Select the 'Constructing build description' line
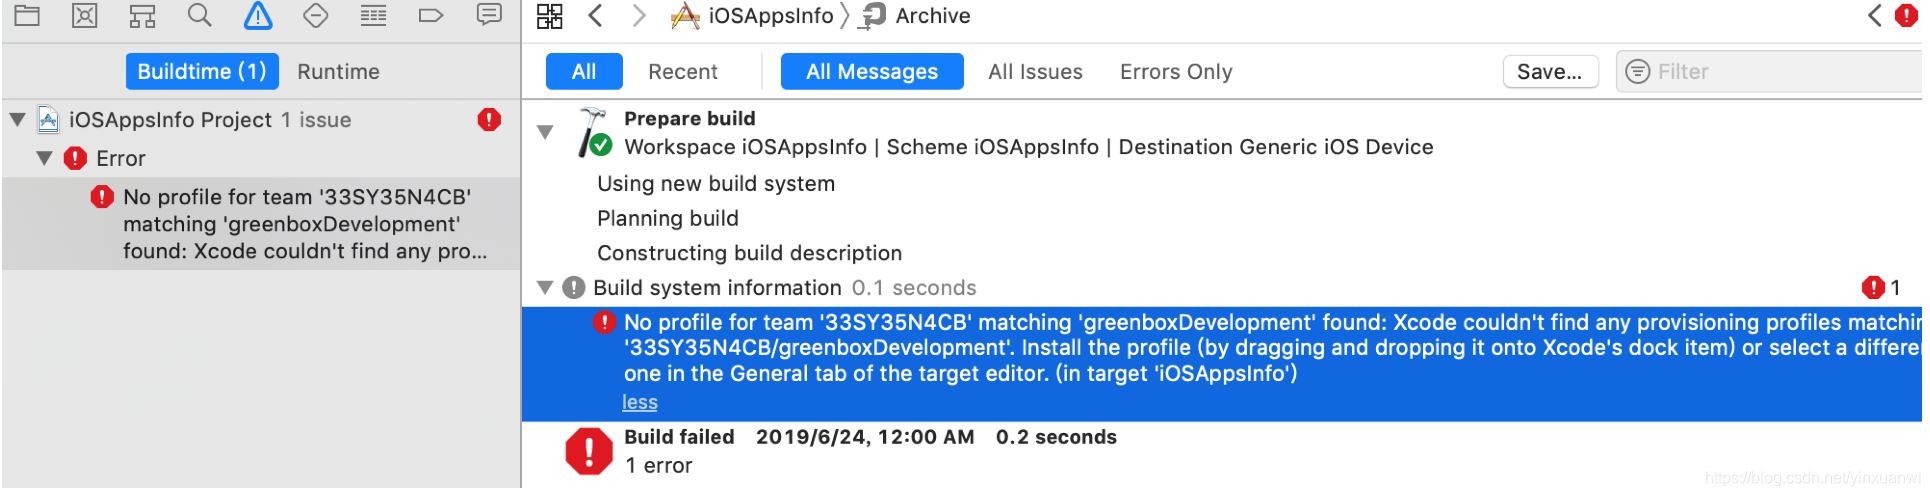1930x496 pixels. pyautogui.click(x=750, y=253)
